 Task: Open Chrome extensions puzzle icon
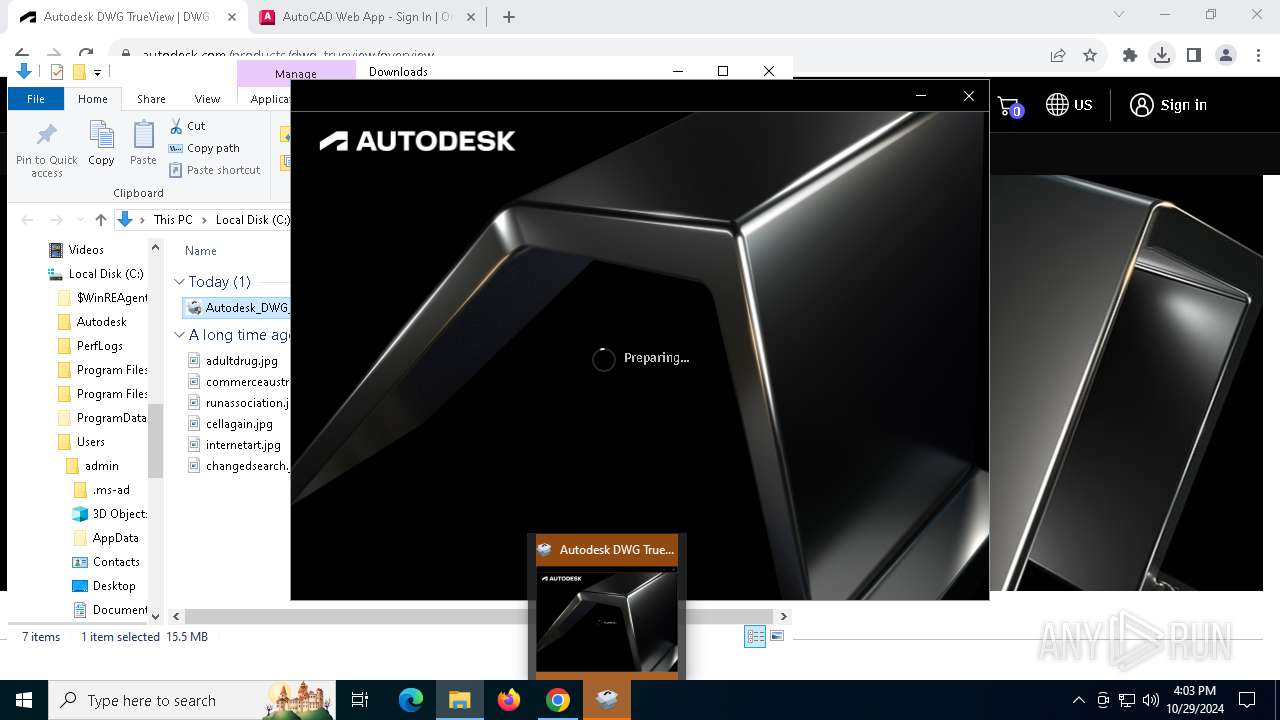(1130, 56)
